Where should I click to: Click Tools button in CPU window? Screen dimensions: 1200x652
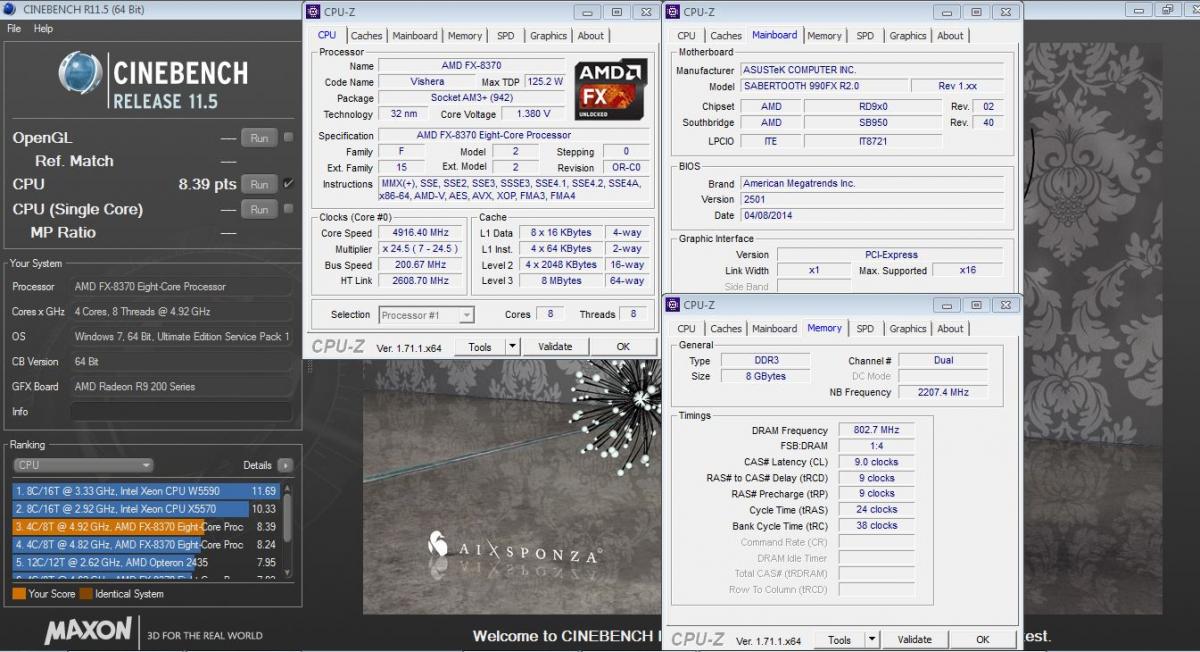pos(480,346)
